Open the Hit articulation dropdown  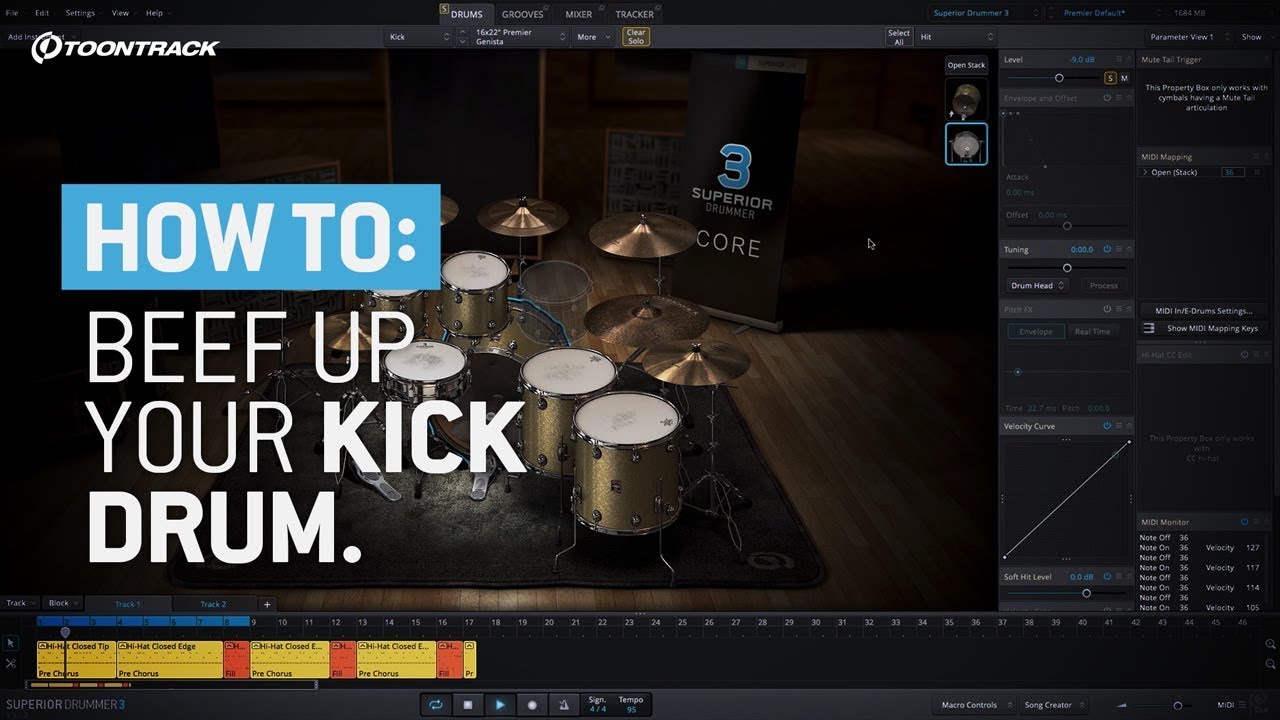[x=956, y=37]
